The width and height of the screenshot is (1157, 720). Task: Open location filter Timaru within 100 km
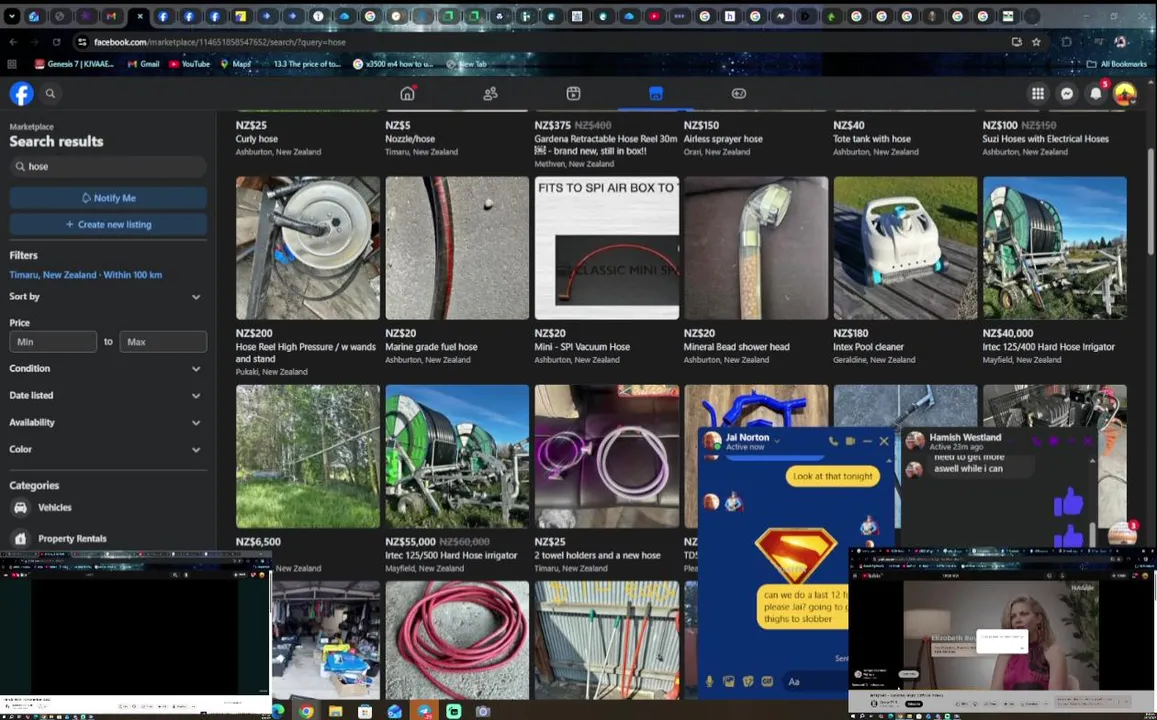click(86, 274)
